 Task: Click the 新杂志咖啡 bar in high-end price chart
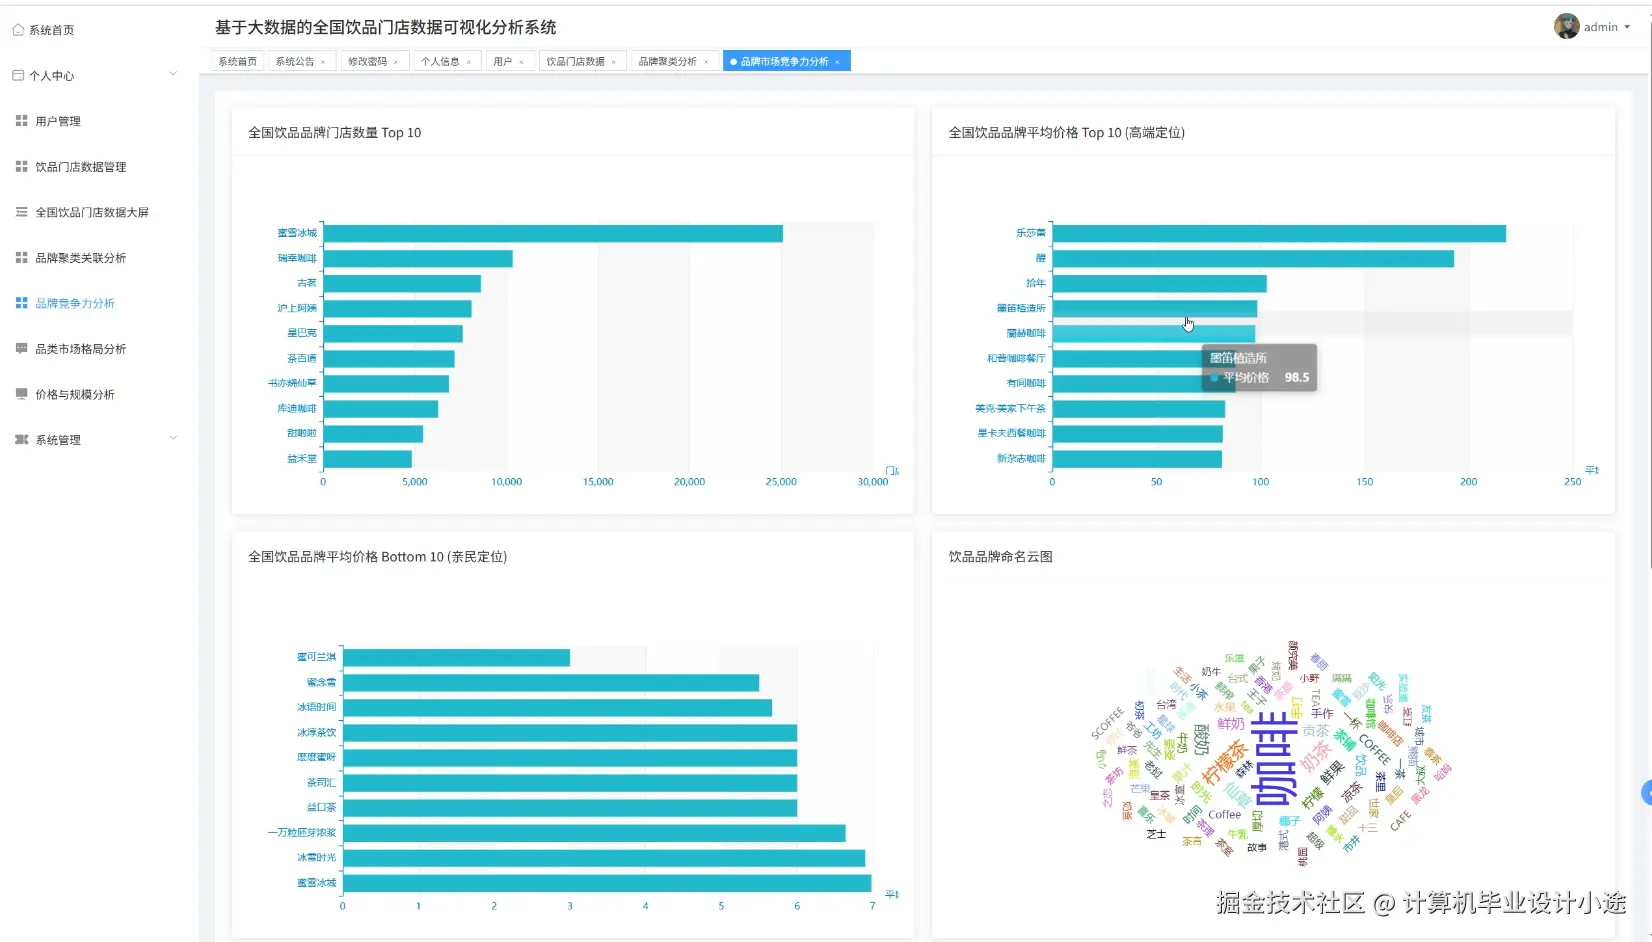tap(1137, 459)
